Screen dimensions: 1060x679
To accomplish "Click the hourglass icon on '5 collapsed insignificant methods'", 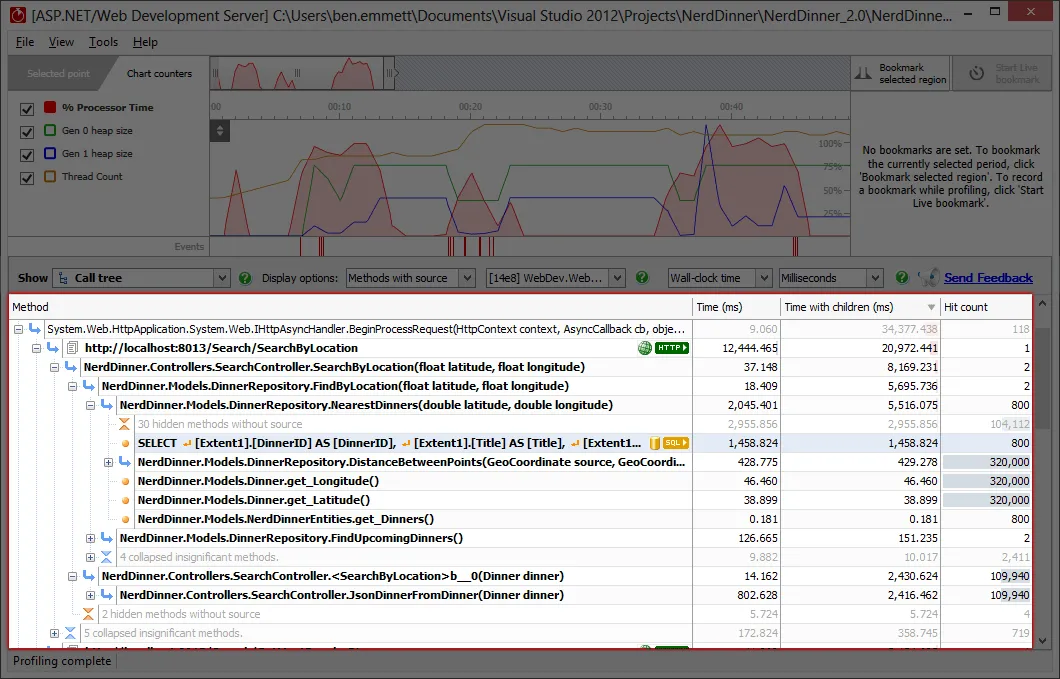I will 70,633.
